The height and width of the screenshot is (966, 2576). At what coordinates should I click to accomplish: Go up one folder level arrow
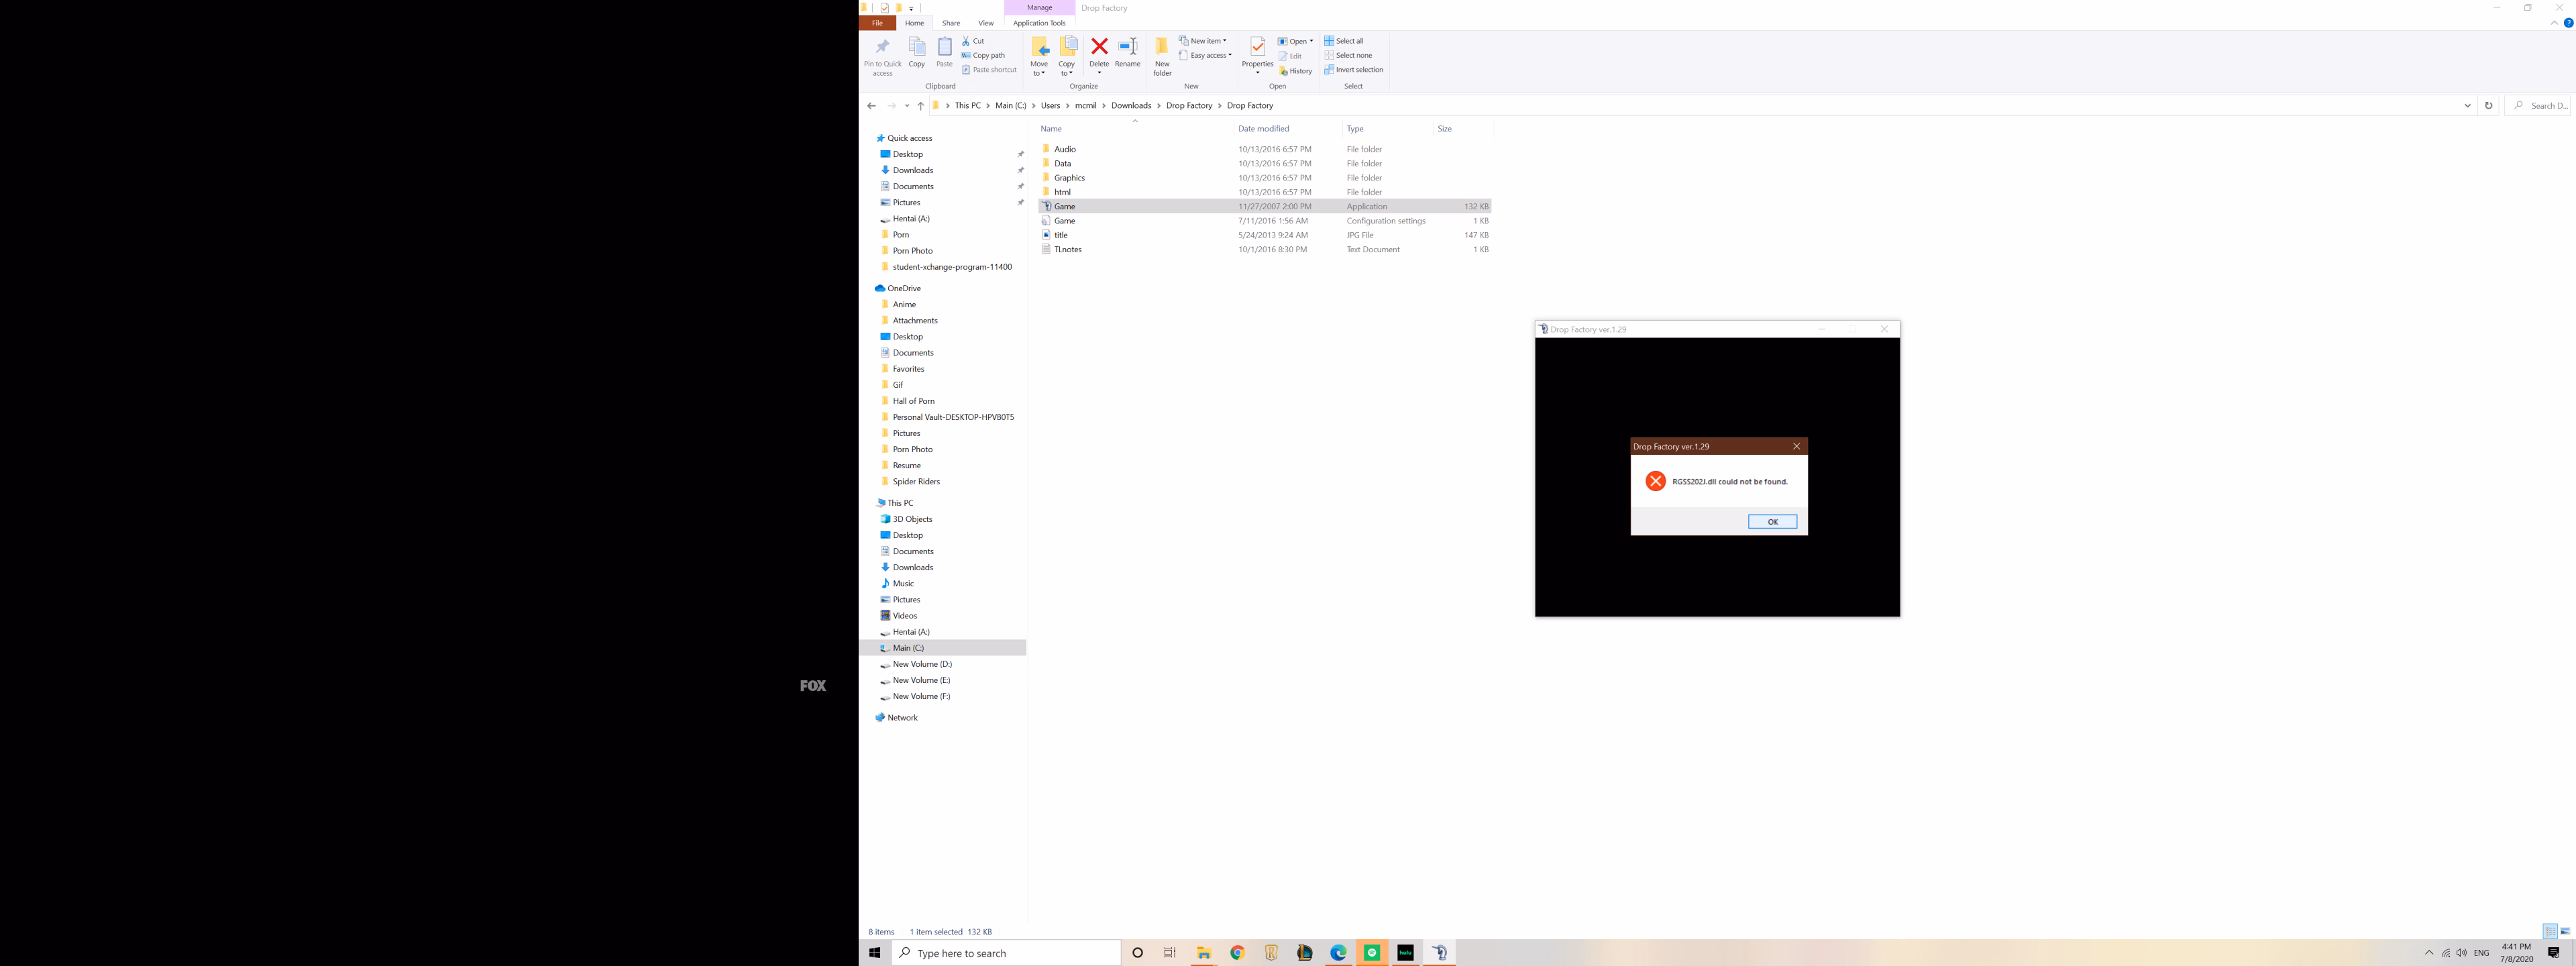pyautogui.click(x=921, y=105)
